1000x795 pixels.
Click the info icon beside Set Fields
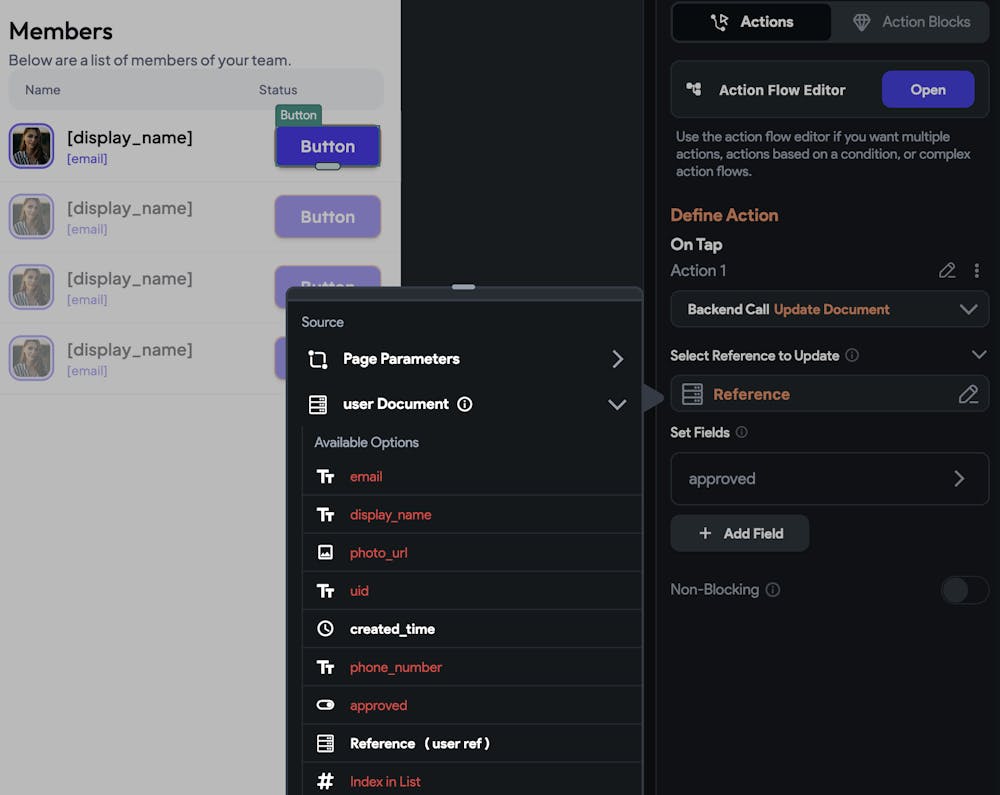[741, 433]
